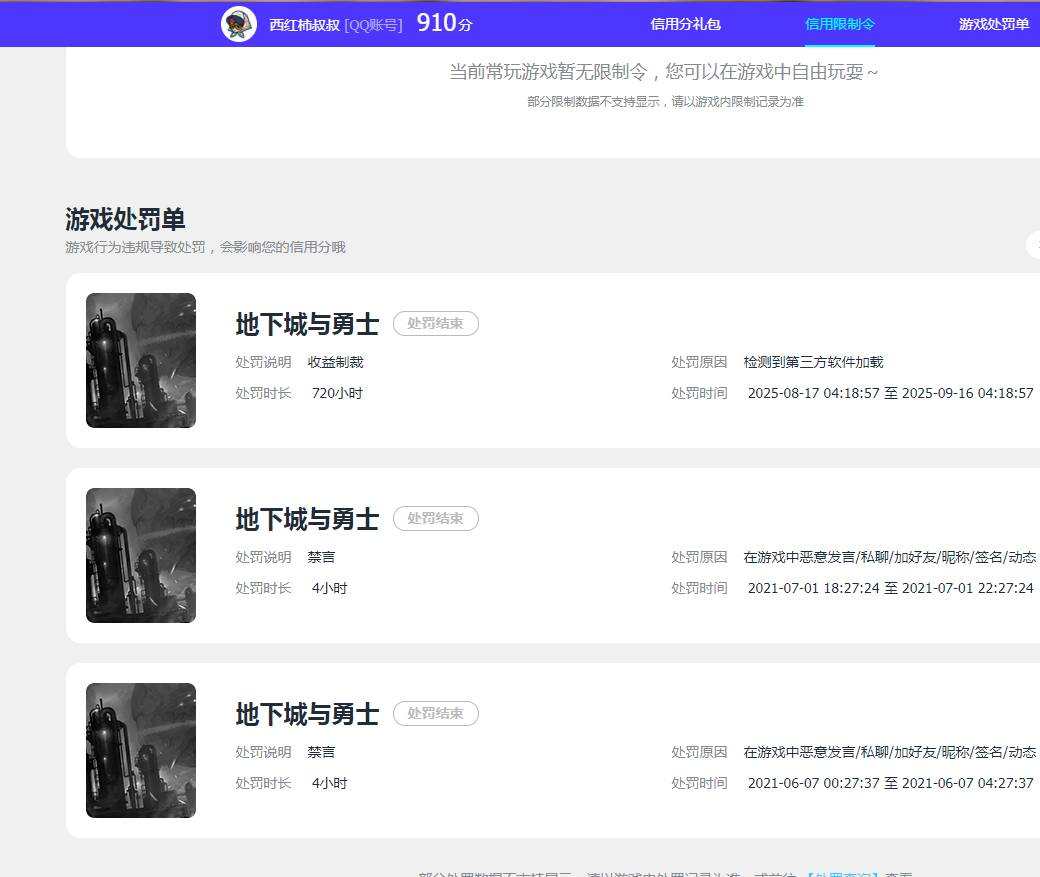Click 地下城与勇士 title of 2021-06-07 card
Viewport: 1040px width, 877px height.
click(307, 714)
